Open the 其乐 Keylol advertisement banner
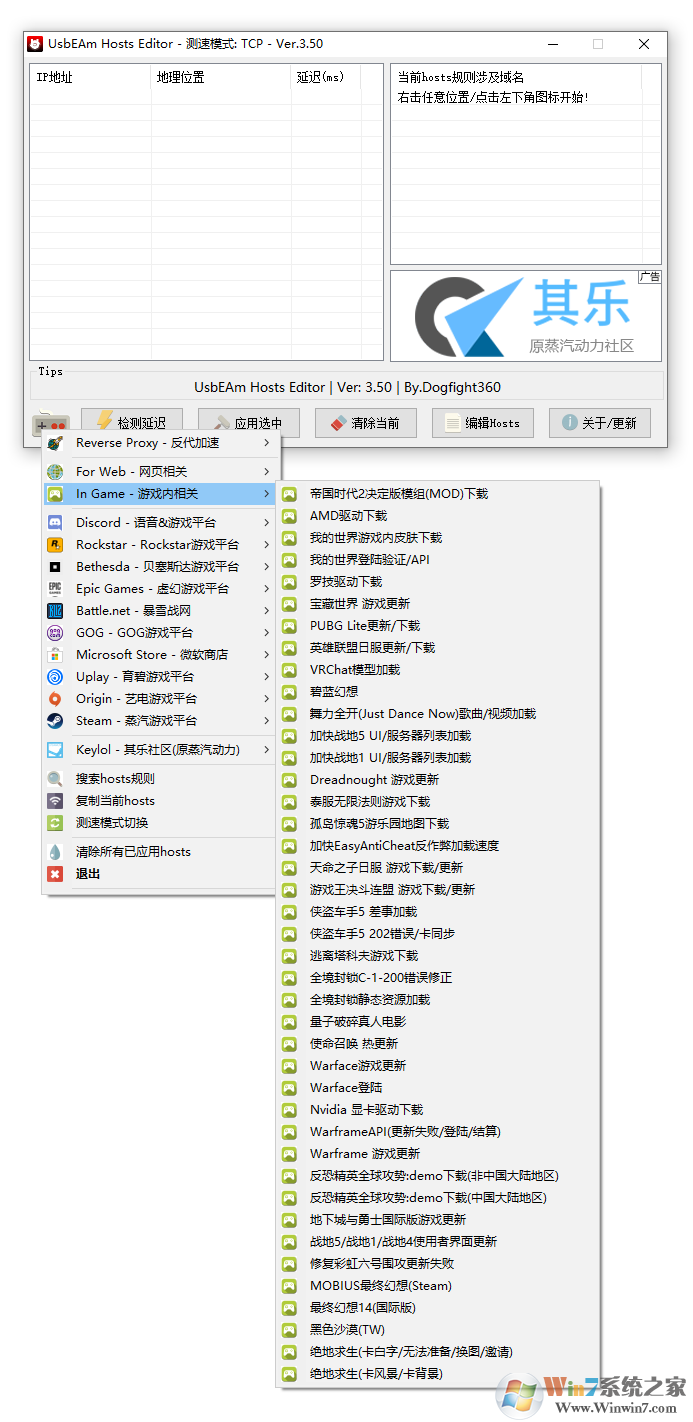The height and width of the screenshot is (1422, 693). (525, 316)
